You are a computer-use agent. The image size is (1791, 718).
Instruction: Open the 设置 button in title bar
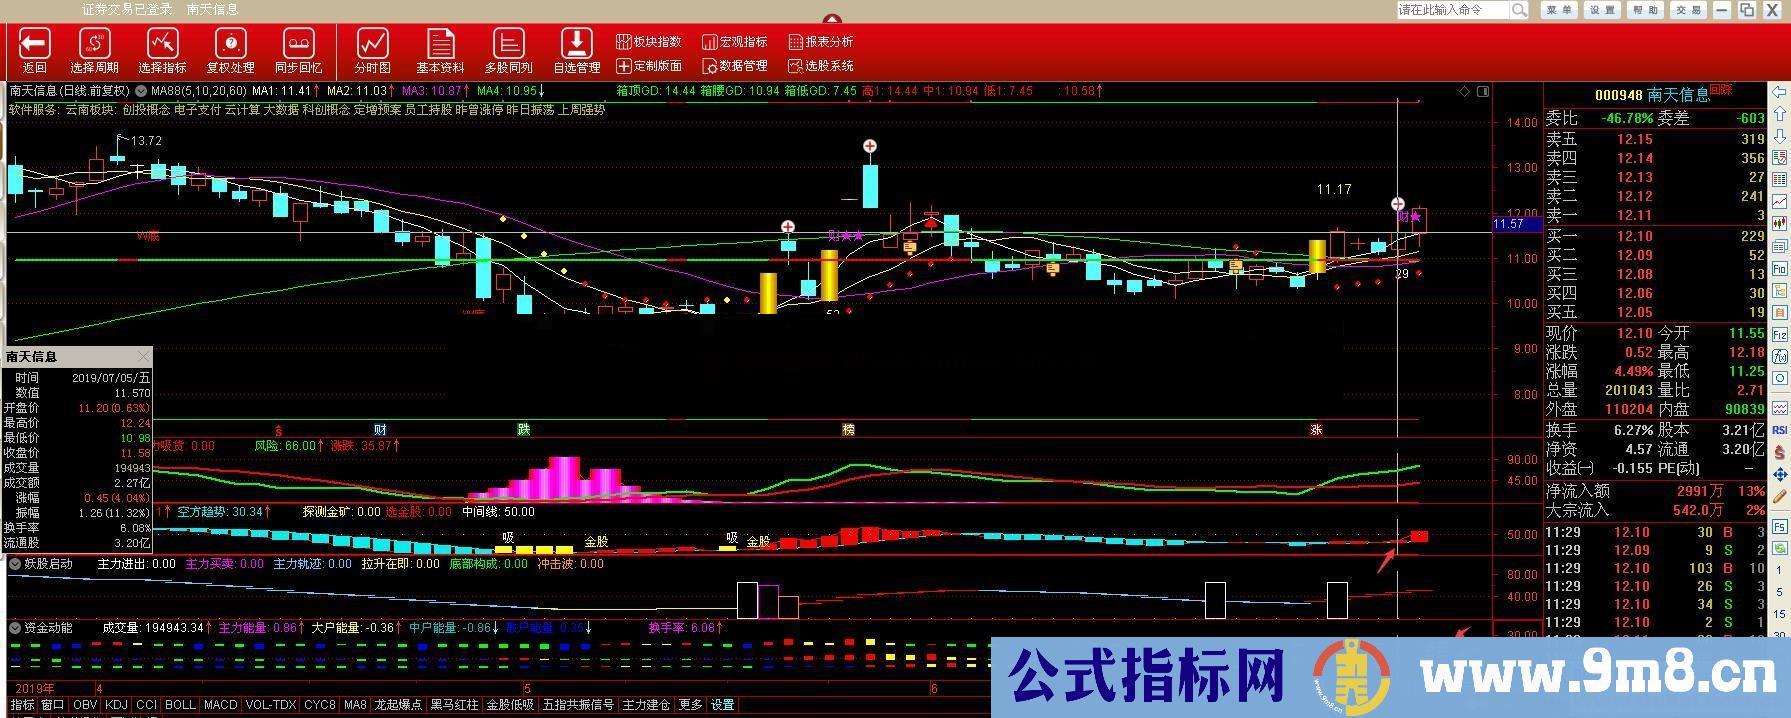click(x=1602, y=10)
